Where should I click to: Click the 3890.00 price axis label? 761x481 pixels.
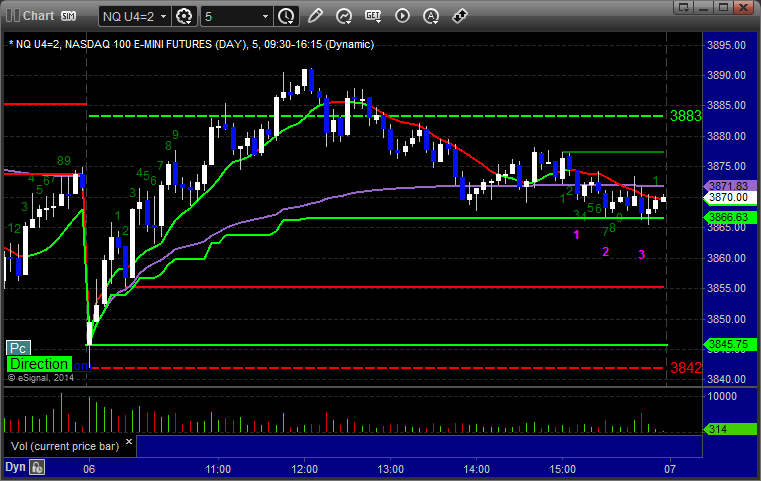coord(727,75)
